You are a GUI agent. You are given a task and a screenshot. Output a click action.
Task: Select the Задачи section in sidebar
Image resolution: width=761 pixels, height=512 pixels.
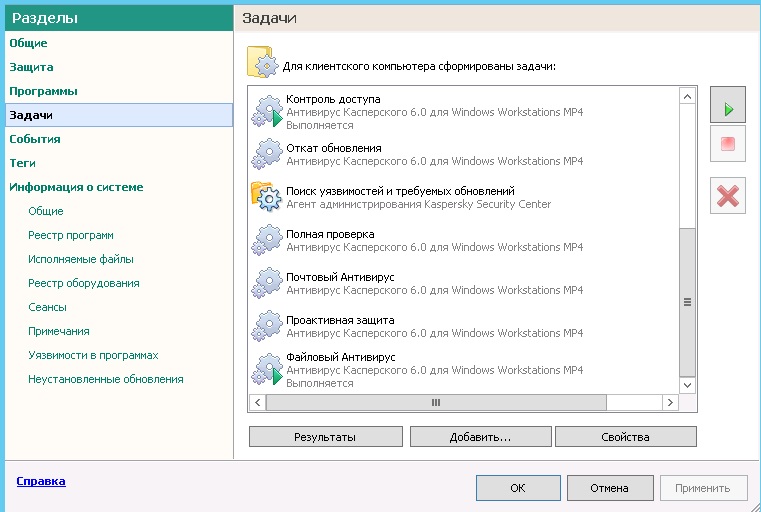pos(119,115)
